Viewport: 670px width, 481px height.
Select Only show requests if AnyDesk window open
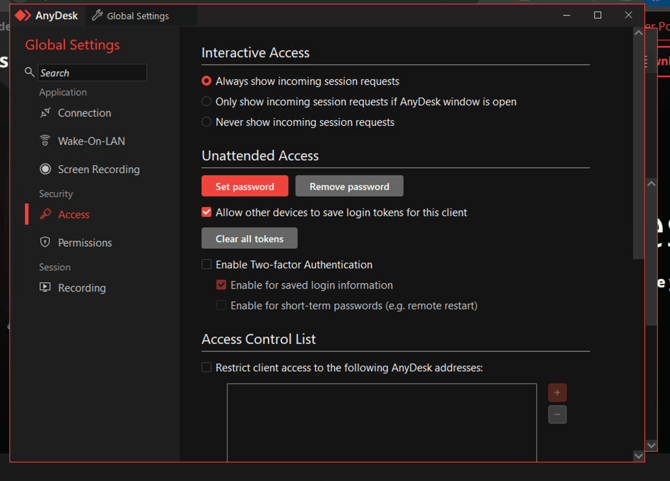coord(206,101)
